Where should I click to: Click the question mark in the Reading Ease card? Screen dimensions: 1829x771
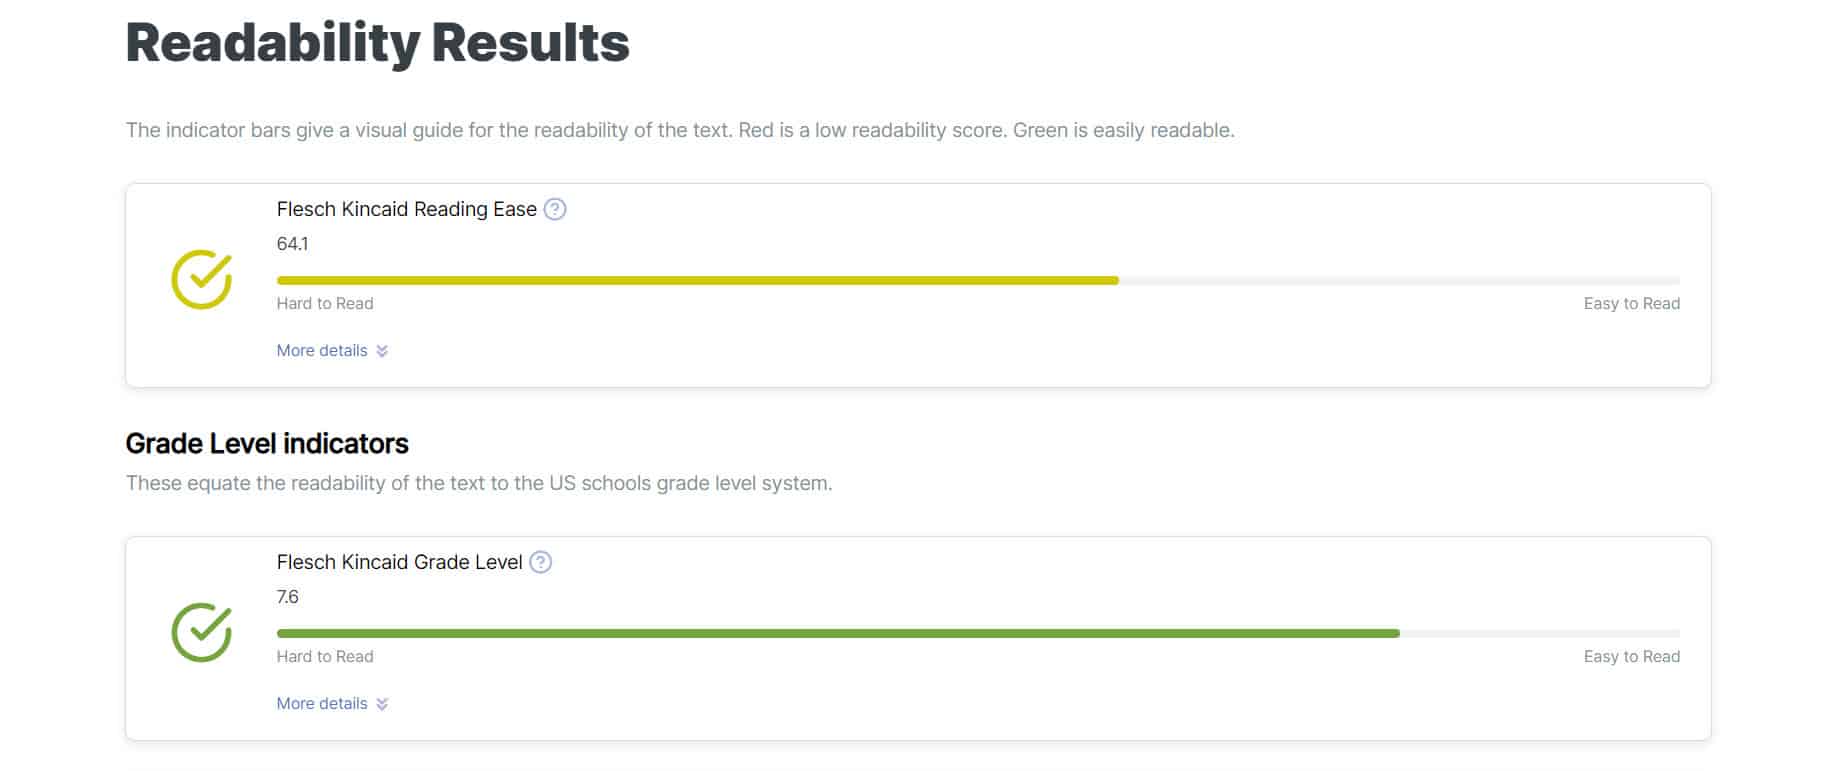point(556,209)
